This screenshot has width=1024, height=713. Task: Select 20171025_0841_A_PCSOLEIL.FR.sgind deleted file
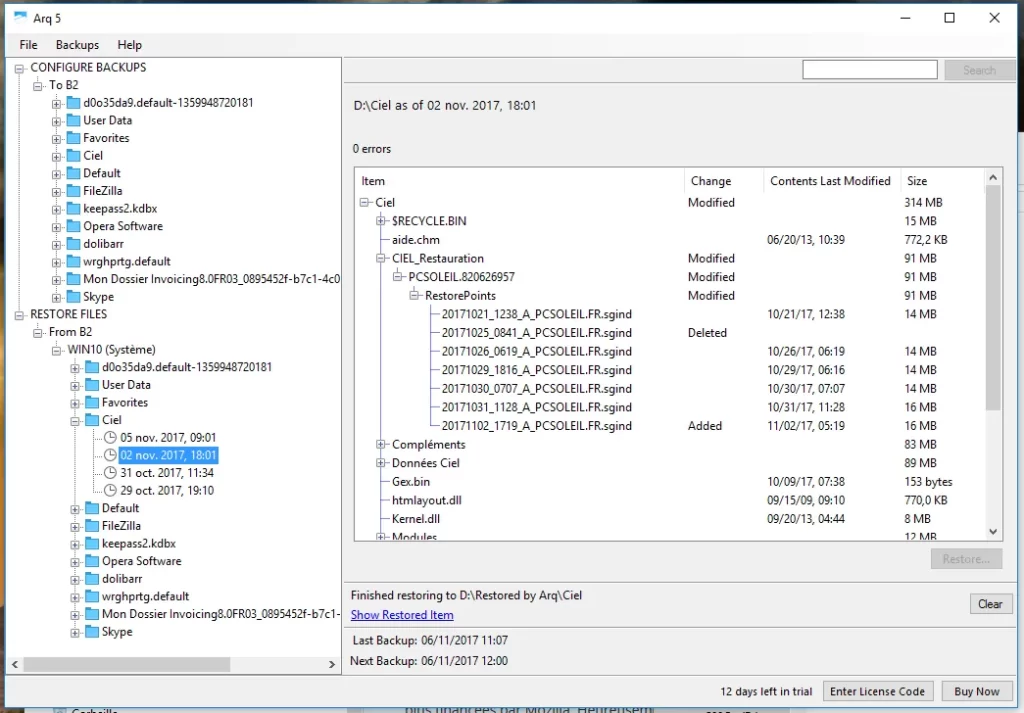click(536, 333)
